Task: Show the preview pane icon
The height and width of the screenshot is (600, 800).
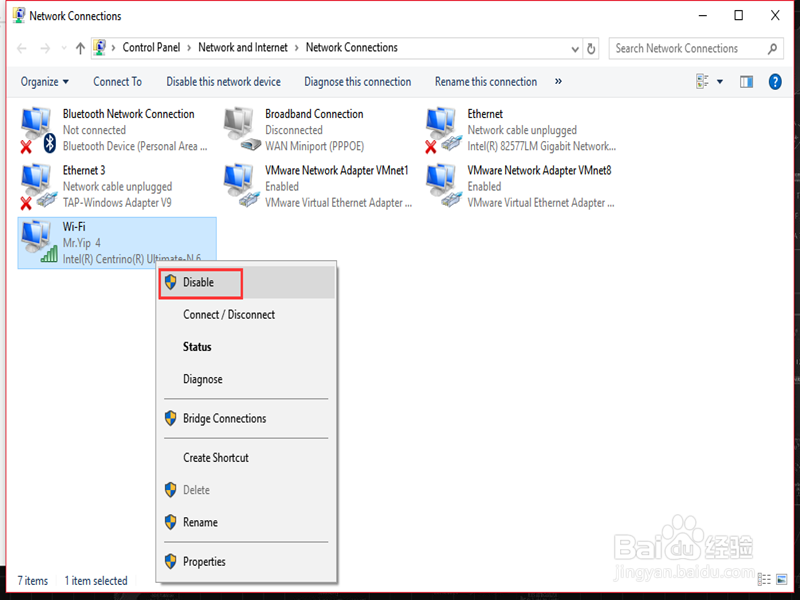Action: tap(746, 82)
